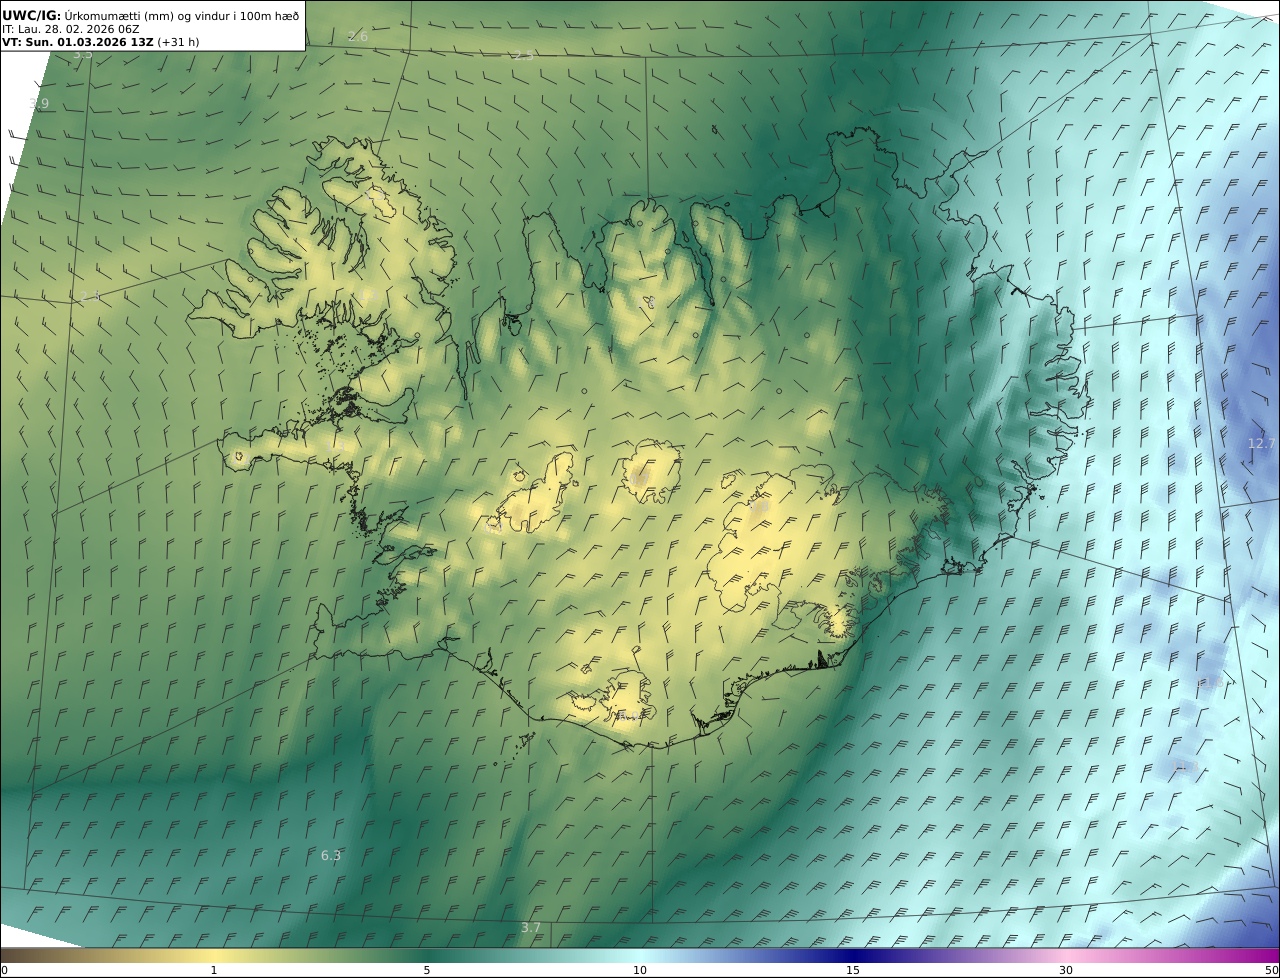Click the precipitation value label "12.7"

click(x=1262, y=443)
